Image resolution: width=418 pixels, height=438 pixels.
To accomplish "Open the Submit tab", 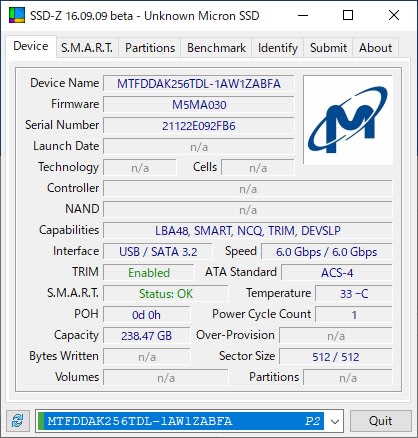I will (328, 48).
